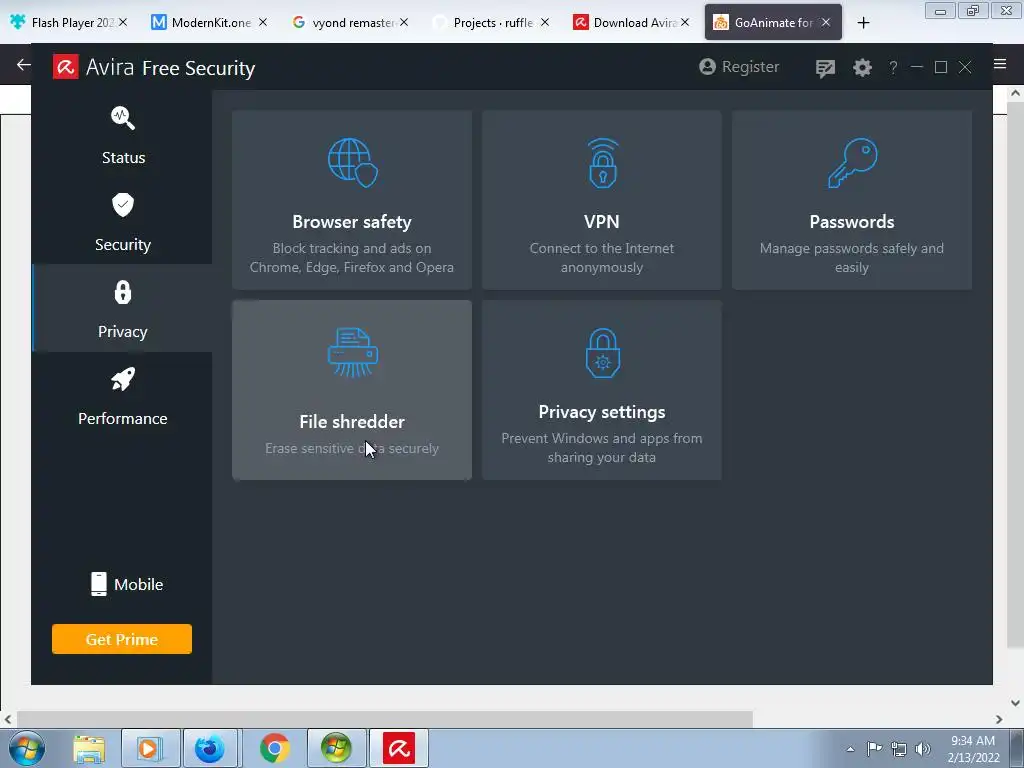Close the ModernKit.one tab
This screenshot has height=768, width=1024.
coord(263,22)
